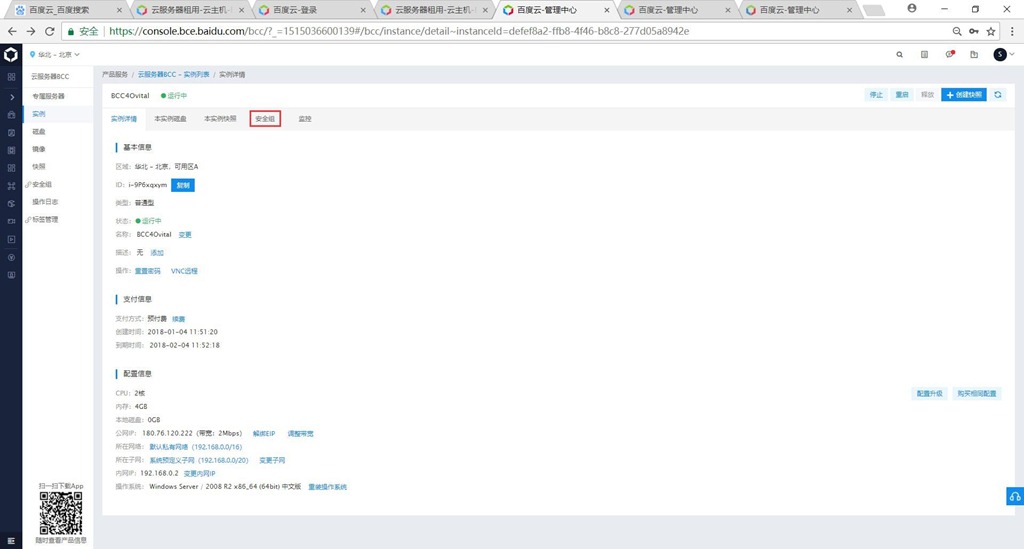1024x549 pixels.
Task: Open the message notification icon with red dot
Action: (x=949, y=54)
